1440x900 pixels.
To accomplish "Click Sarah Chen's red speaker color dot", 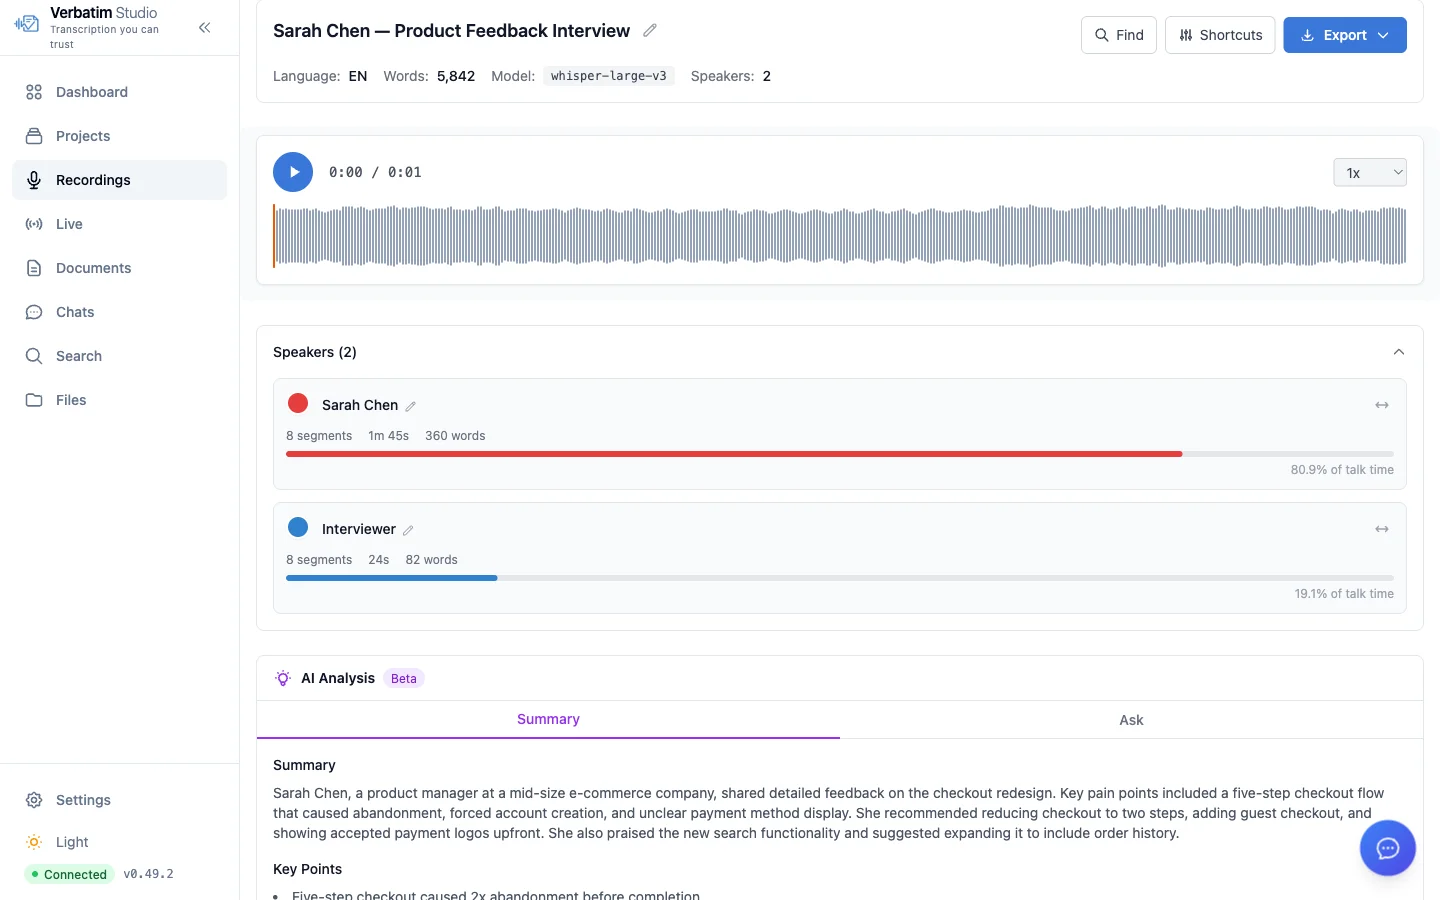I will coord(298,404).
